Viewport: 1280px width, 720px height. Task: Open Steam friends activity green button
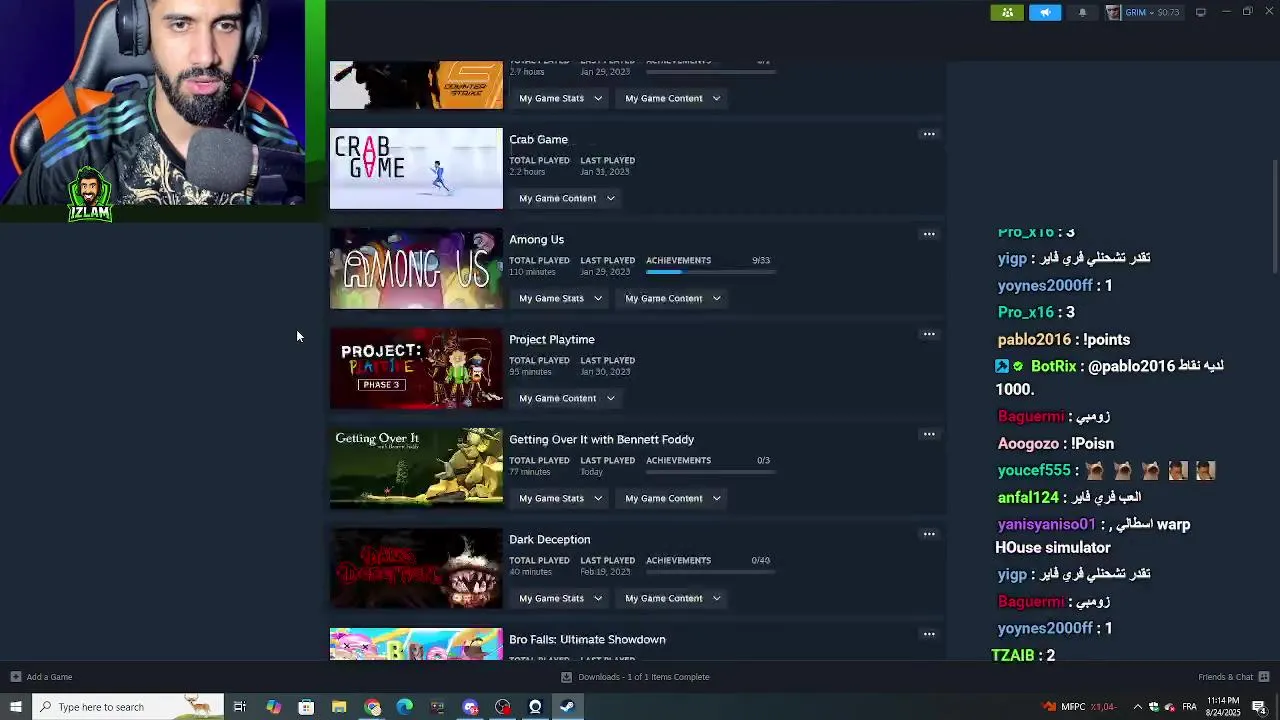[x=1007, y=12]
